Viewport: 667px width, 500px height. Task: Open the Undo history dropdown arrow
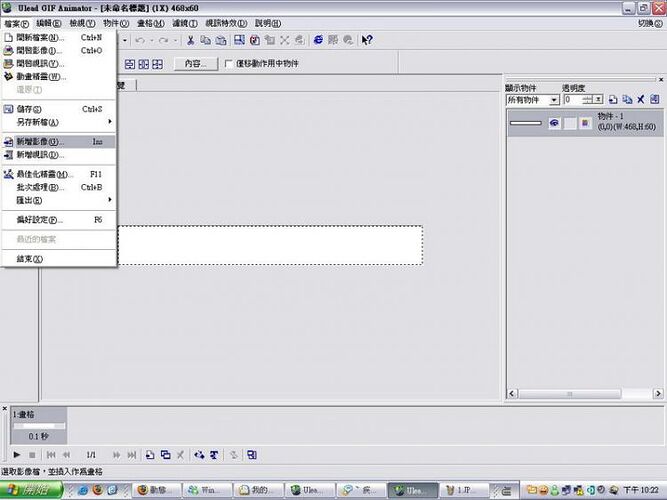(151, 40)
